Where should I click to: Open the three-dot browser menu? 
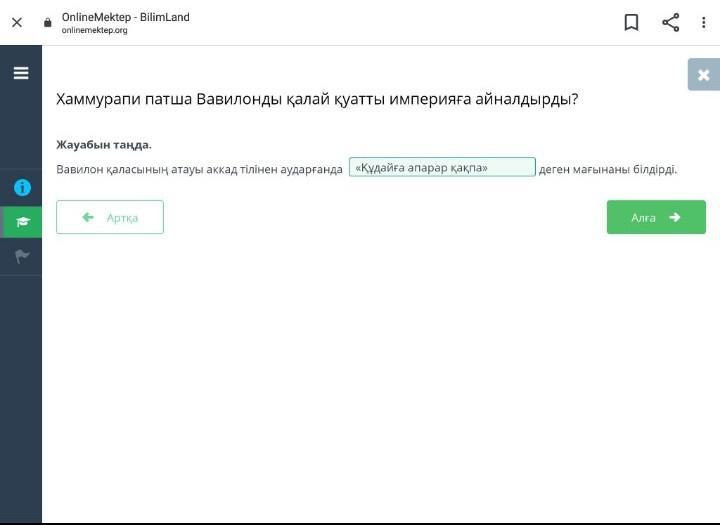coord(703,22)
